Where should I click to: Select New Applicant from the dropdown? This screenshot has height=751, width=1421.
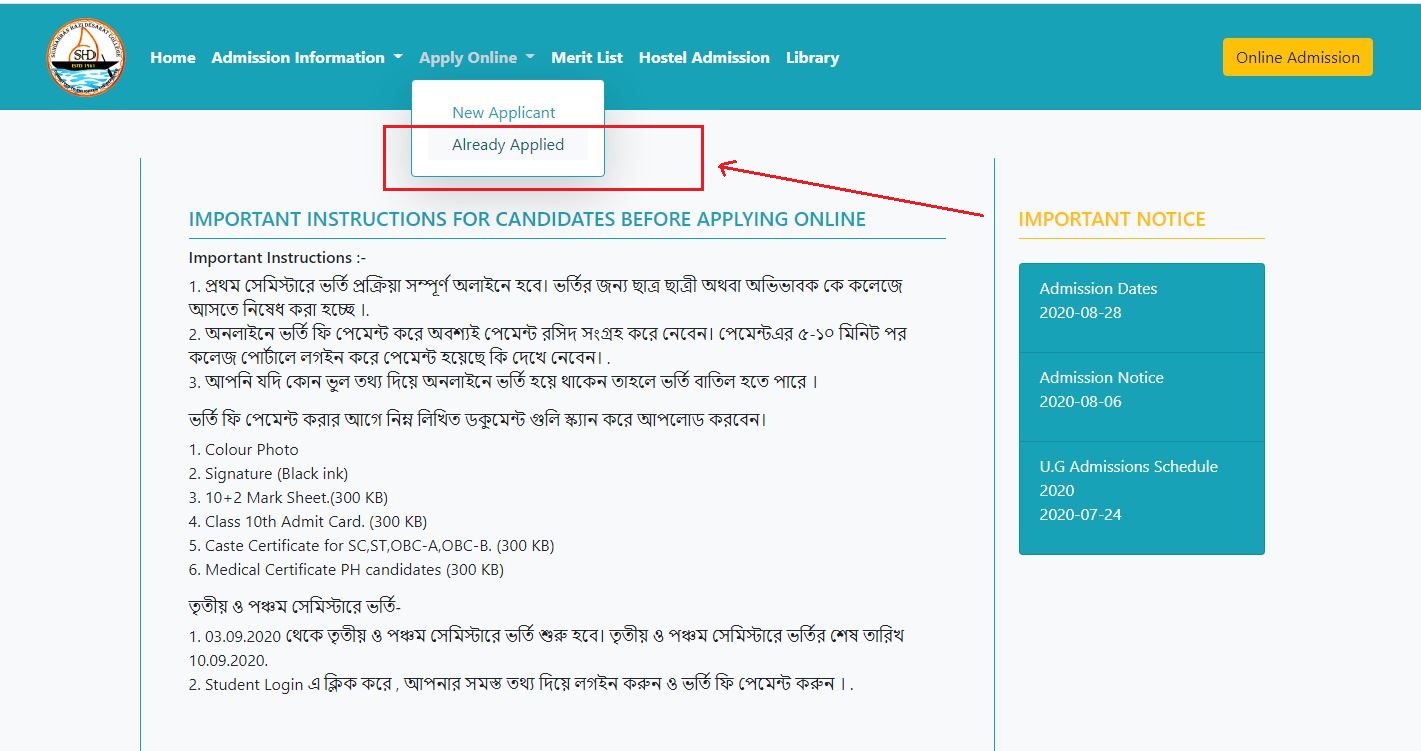pos(503,113)
